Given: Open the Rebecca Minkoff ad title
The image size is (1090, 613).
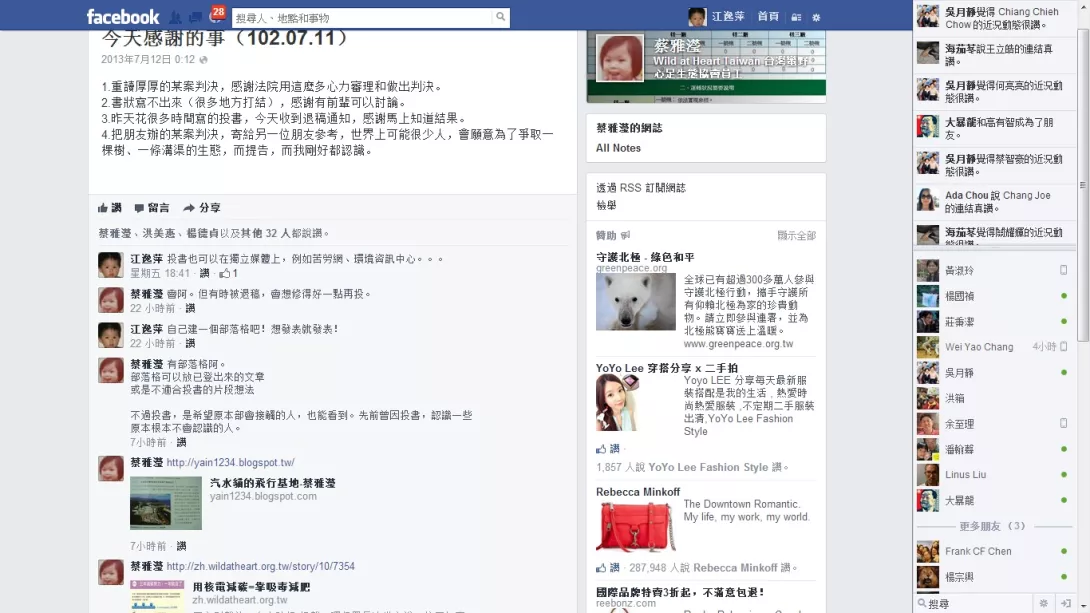Looking at the screenshot, I should (x=637, y=492).
